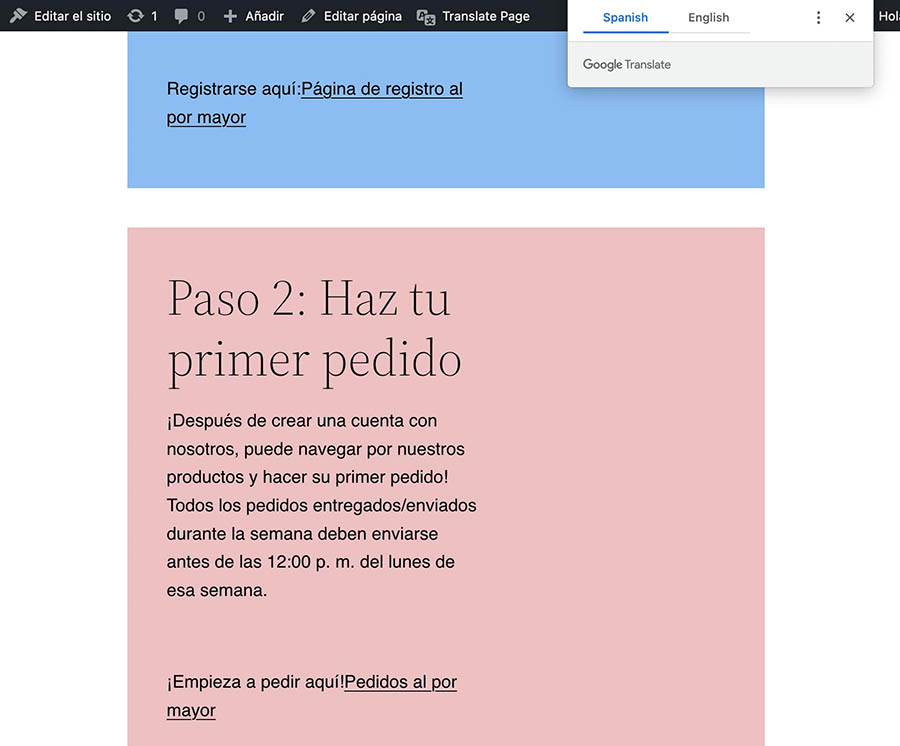
Task: Click the plus icon beside Añadir
Action: point(230,16)
